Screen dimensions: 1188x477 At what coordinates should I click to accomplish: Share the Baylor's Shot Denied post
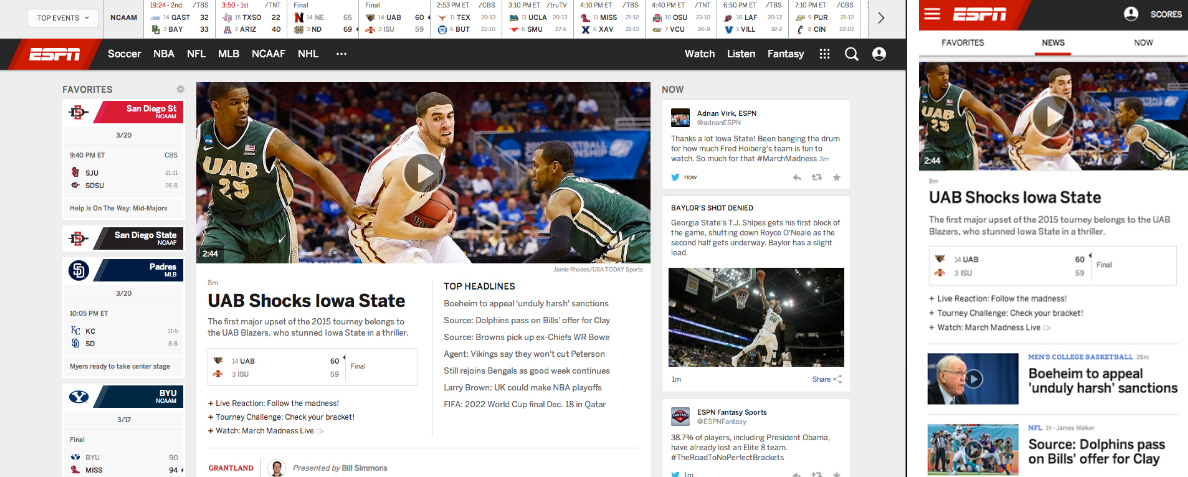click(827, 379)
